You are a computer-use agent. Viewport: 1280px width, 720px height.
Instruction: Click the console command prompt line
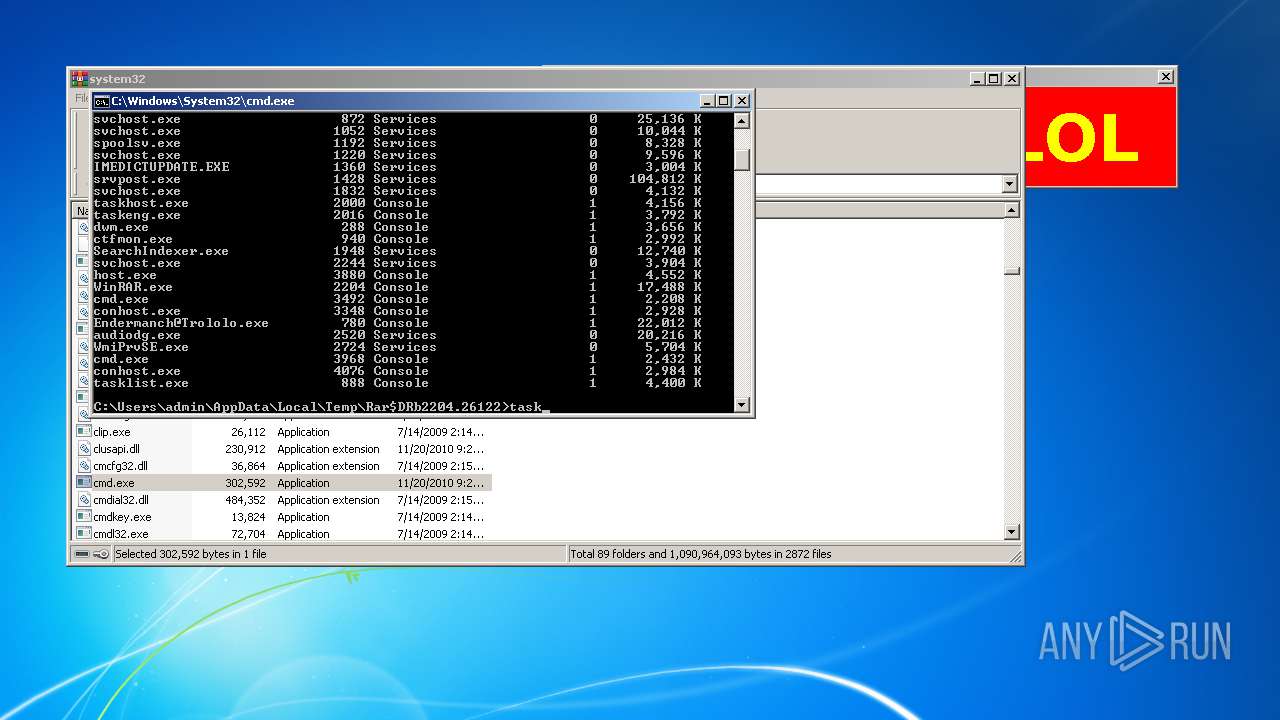(x=321, y=407)
